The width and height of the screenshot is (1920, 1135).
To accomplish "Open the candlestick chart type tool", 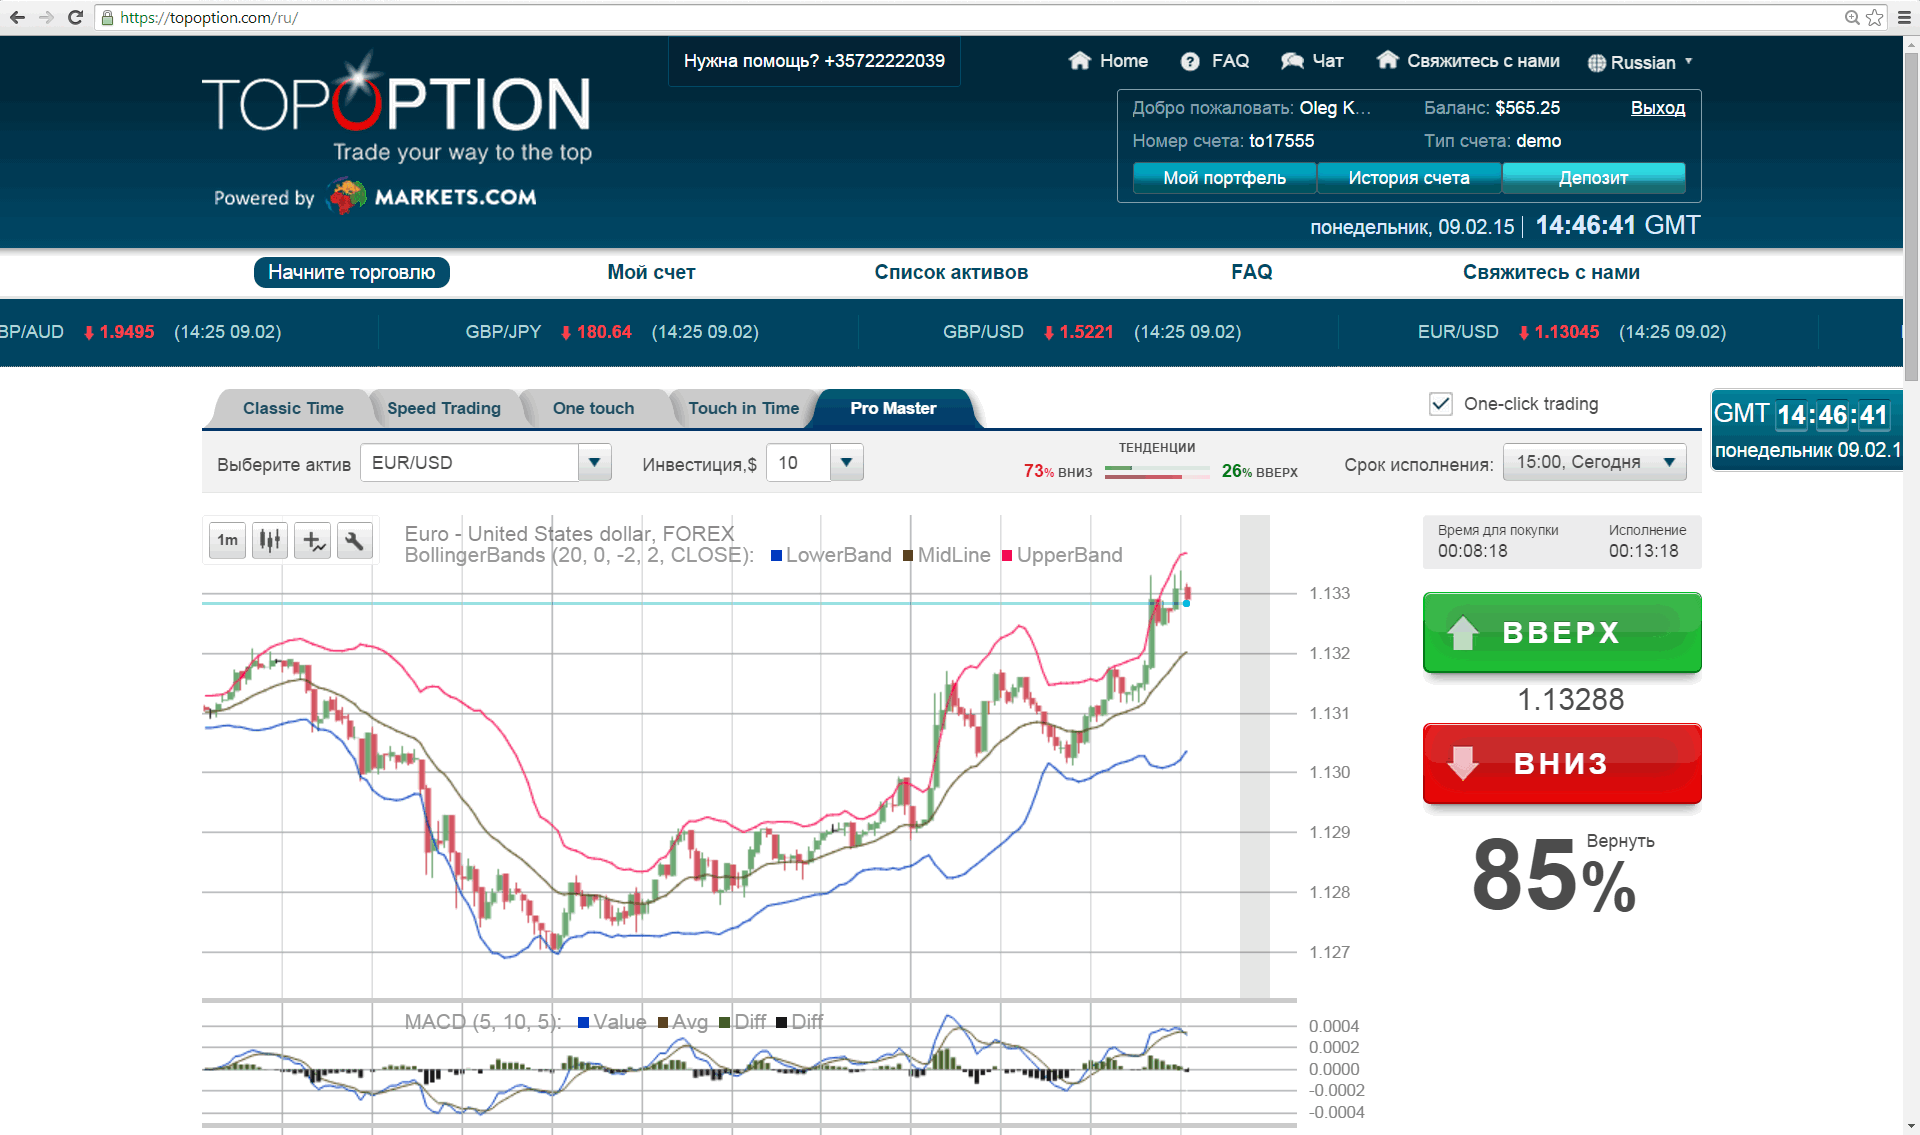I will coord(270,541).
